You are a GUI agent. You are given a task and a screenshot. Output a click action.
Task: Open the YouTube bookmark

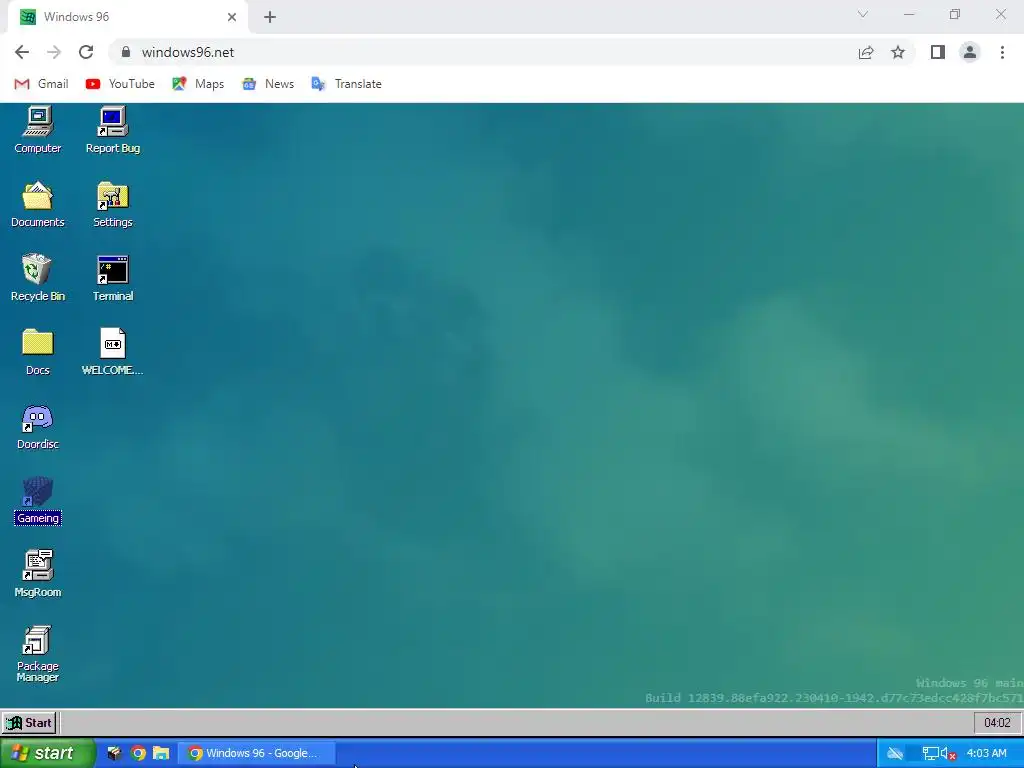click(120, 84)
